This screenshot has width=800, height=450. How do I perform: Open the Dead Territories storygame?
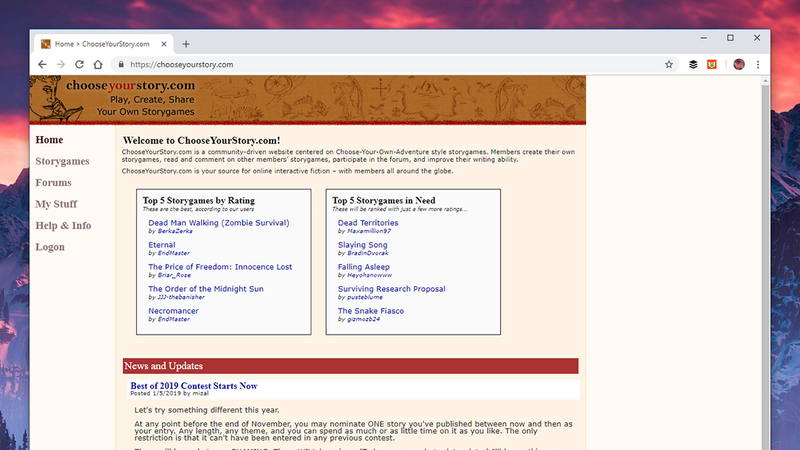point(368,223)
